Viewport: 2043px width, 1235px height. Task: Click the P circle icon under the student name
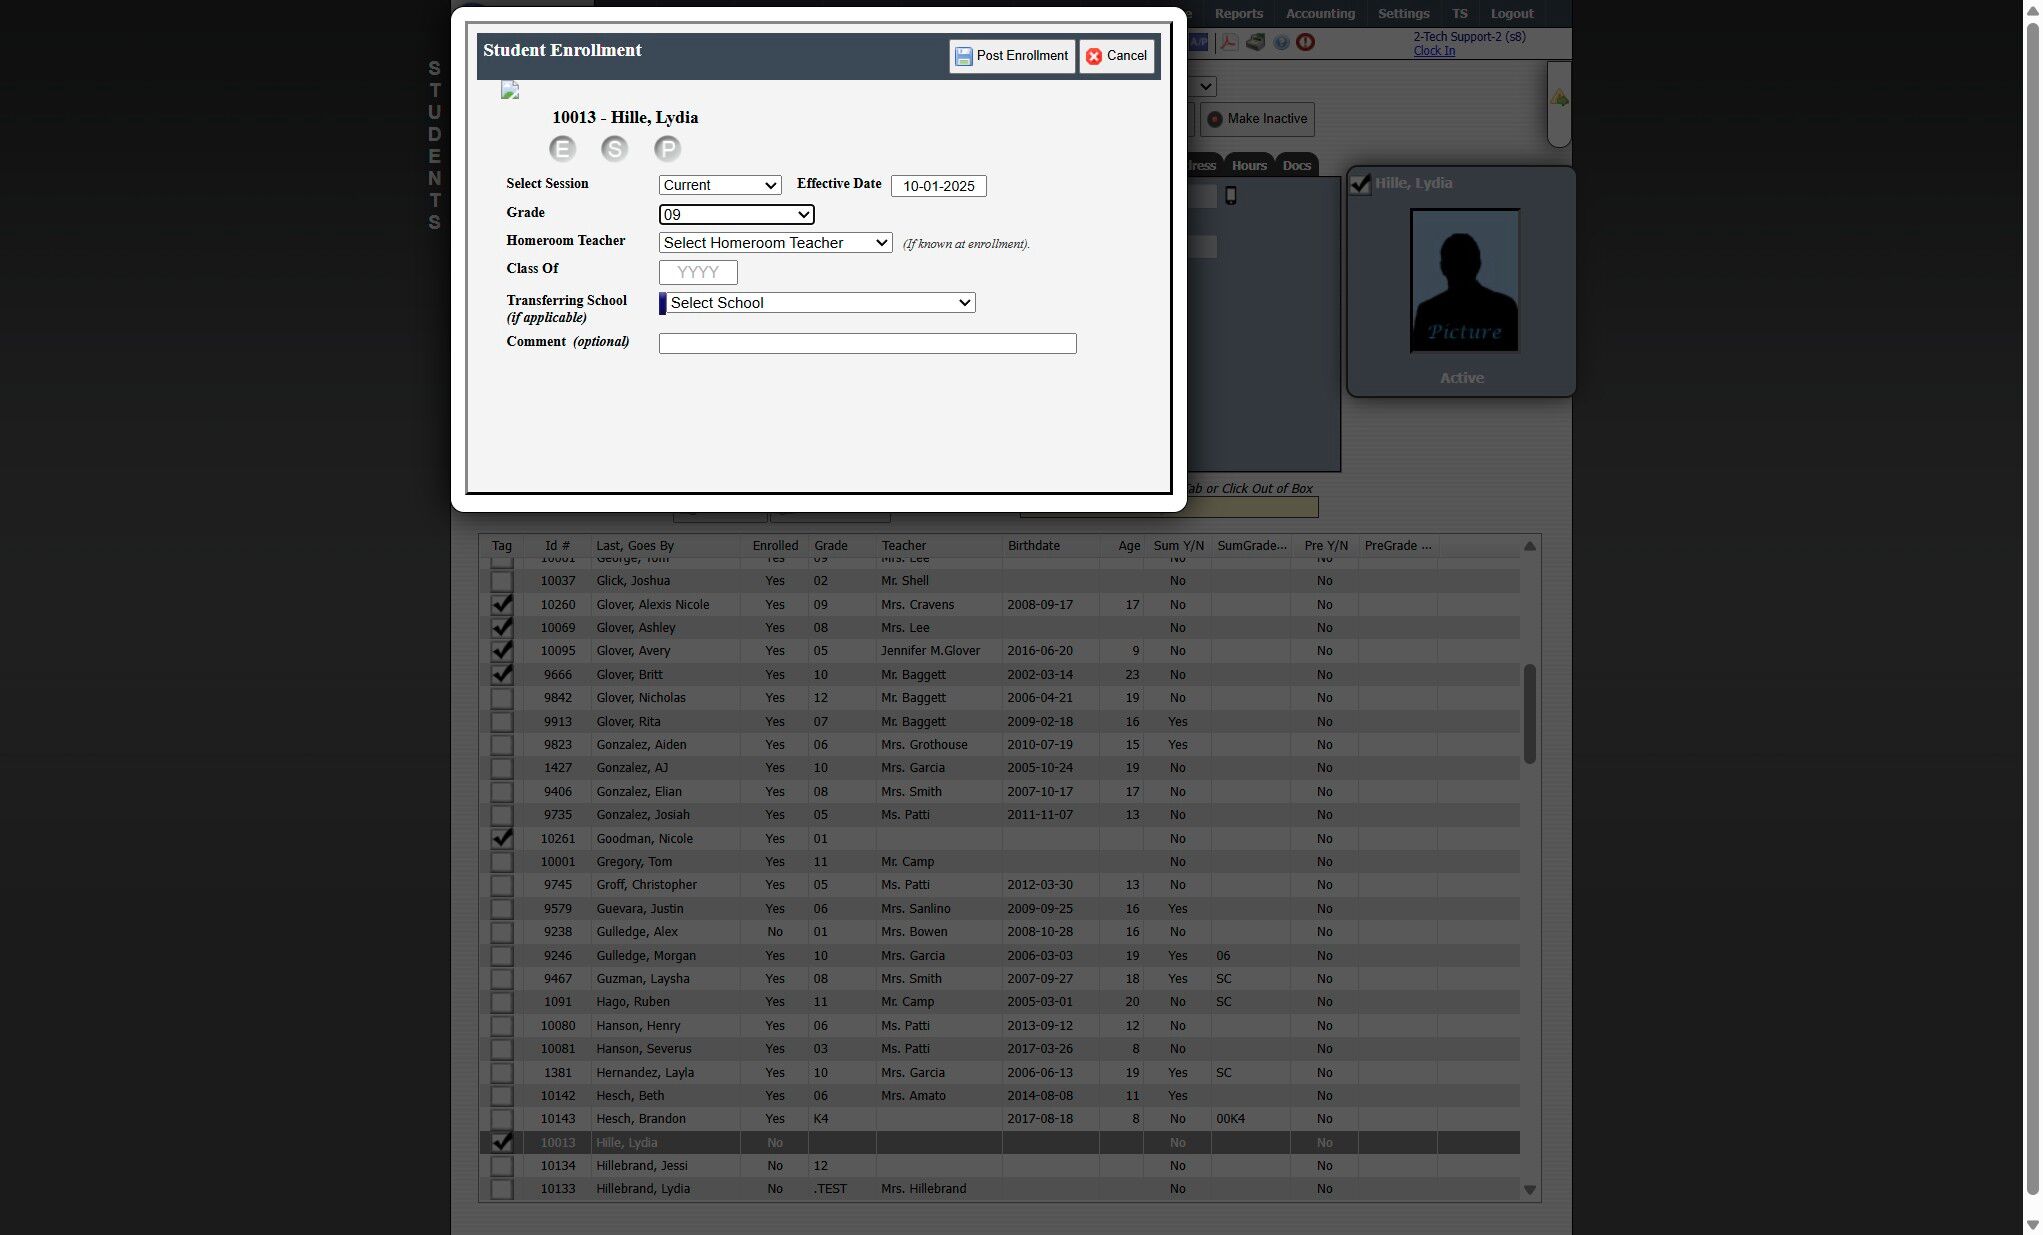667,149
